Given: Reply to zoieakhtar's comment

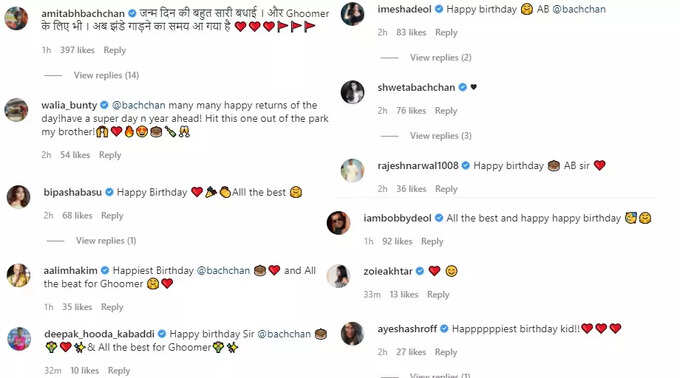Looking at the screenshot, I should click(438, 295).
